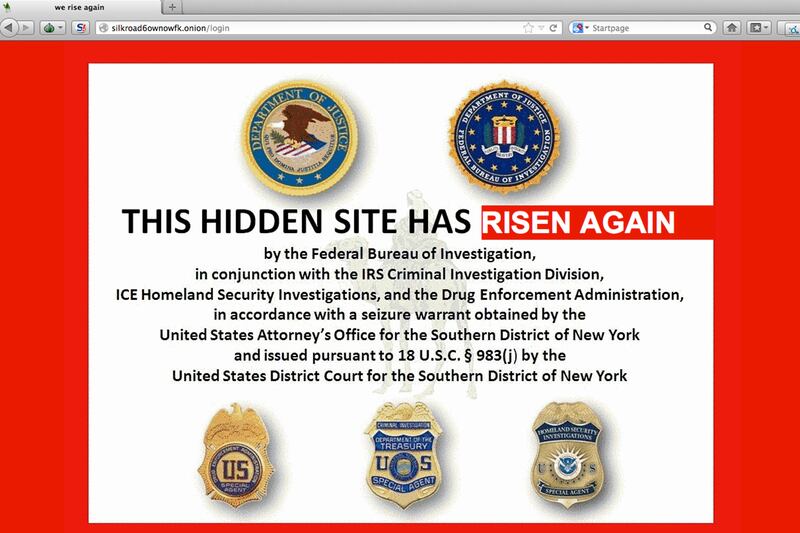Image resolution: width=800 pixels, height=533 pixels.
Task: Open the bookmarks menu button
Action: [758, 28]
